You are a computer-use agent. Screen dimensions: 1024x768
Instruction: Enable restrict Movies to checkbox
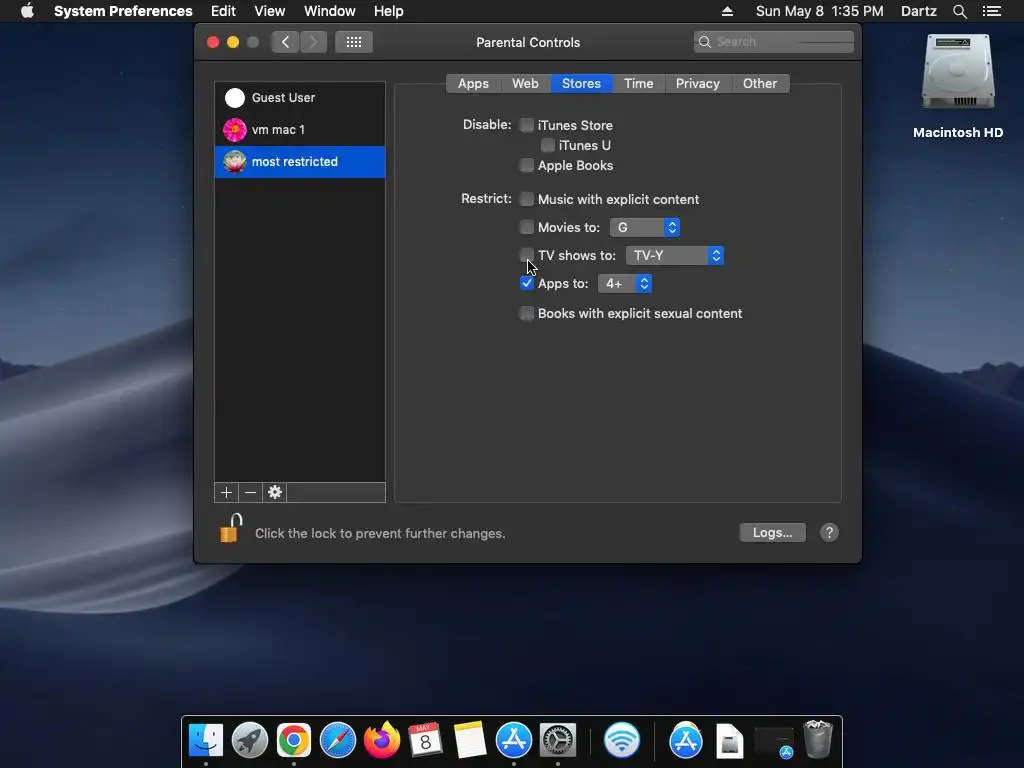(527, 227)
